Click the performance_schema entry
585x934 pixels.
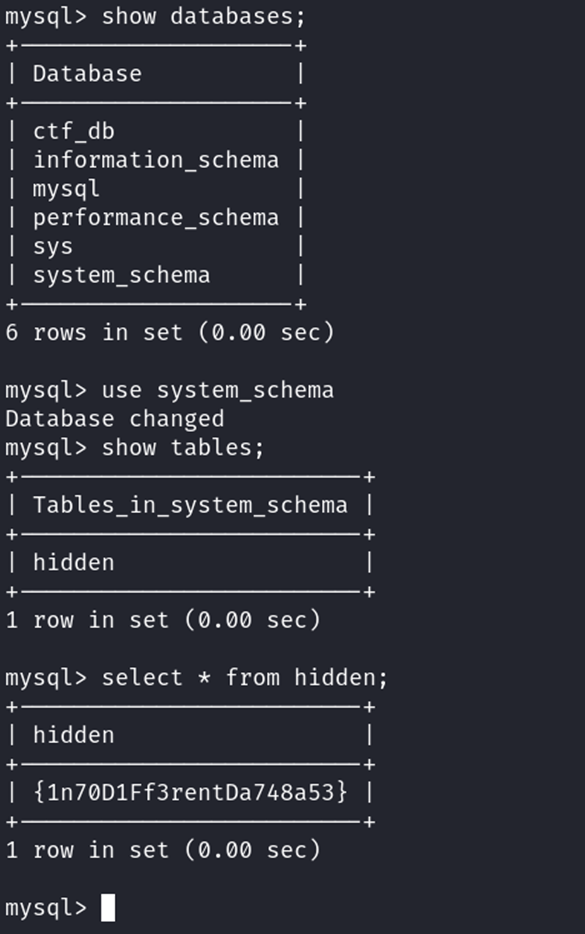156,217
